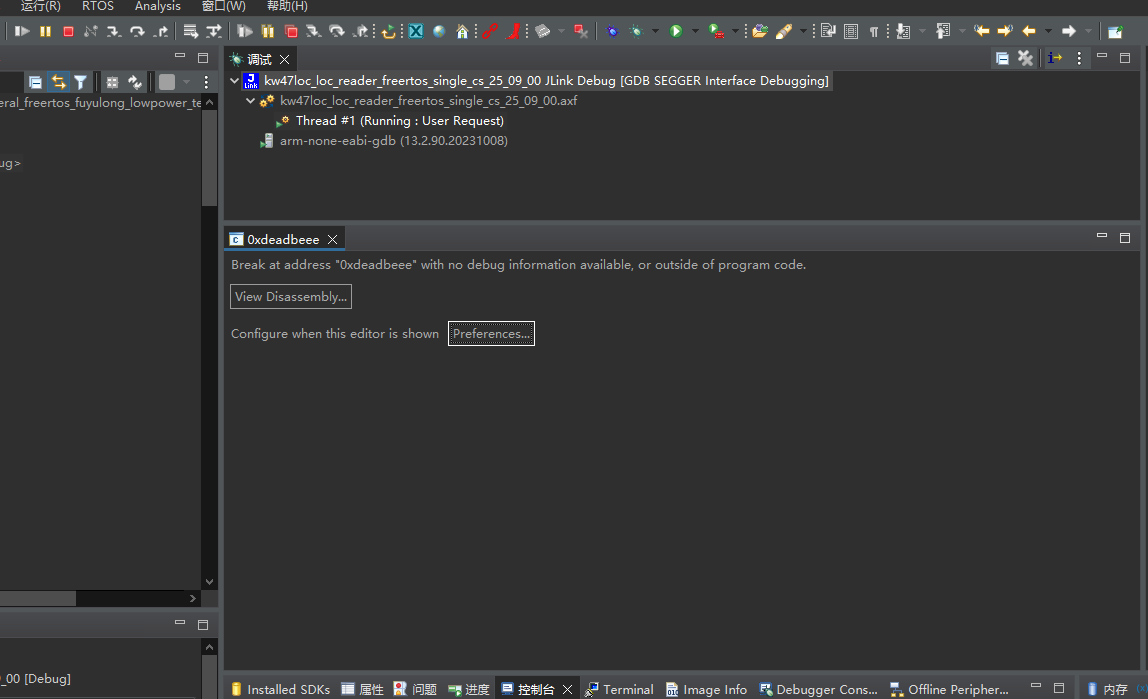Switch to the Image Info tab
This screenshot has height=699, width=1148.
click(707, 689)
